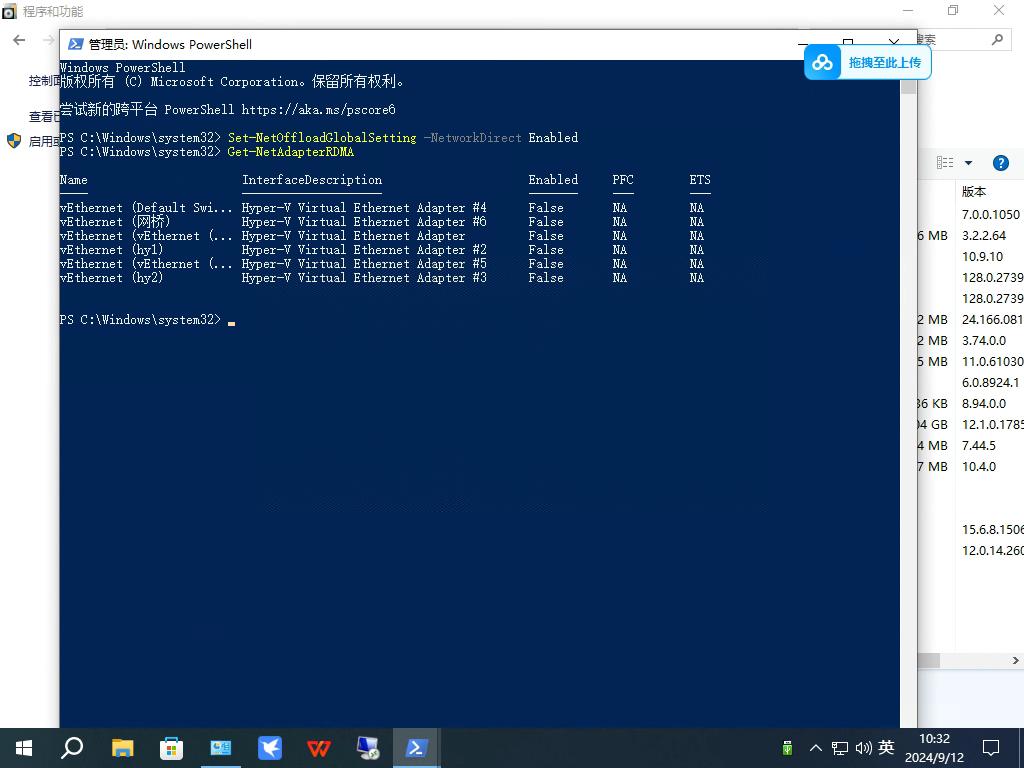Image resolution: width=1024 pixels, height=768 pixels.
Task: Click the blue bird app taskbar icon
Action: 270,748
